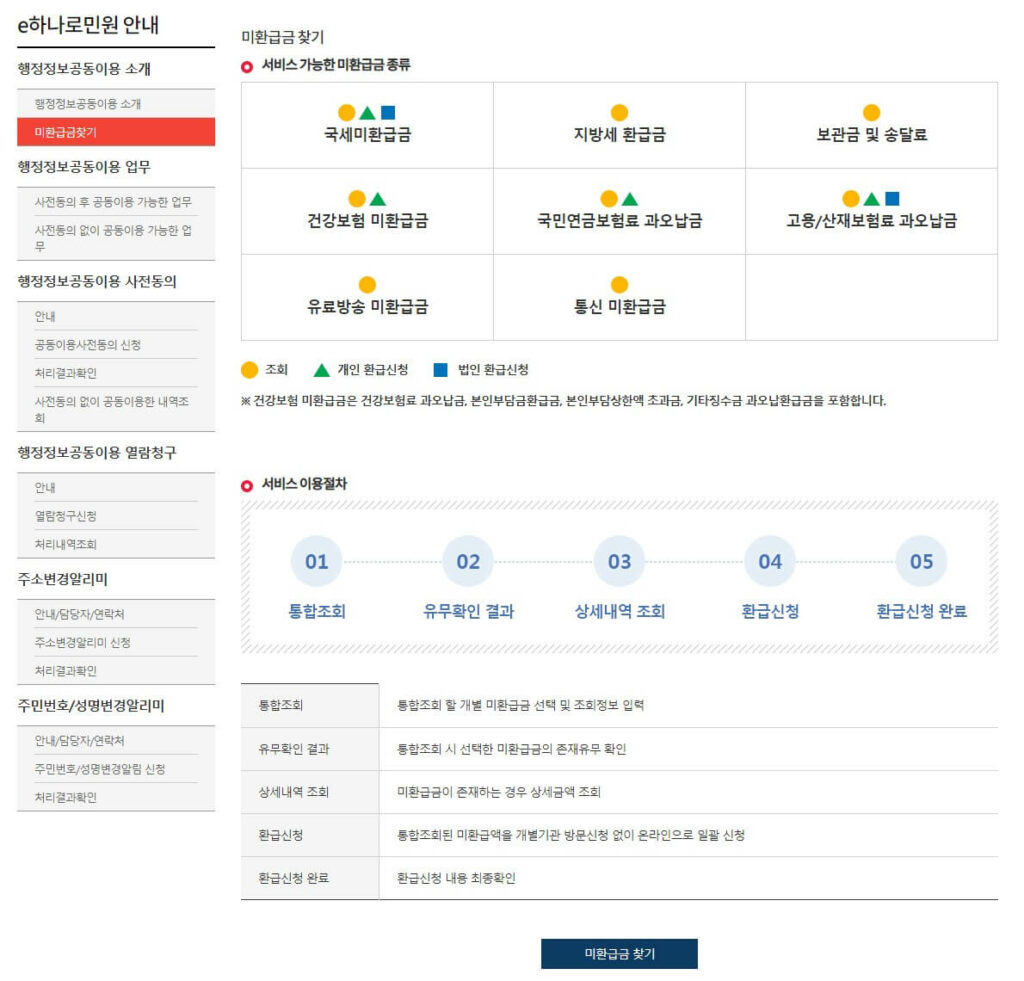Click the 01 통합조회 step circle
The image size is (1024, 981).
click(x=317, y=561)
